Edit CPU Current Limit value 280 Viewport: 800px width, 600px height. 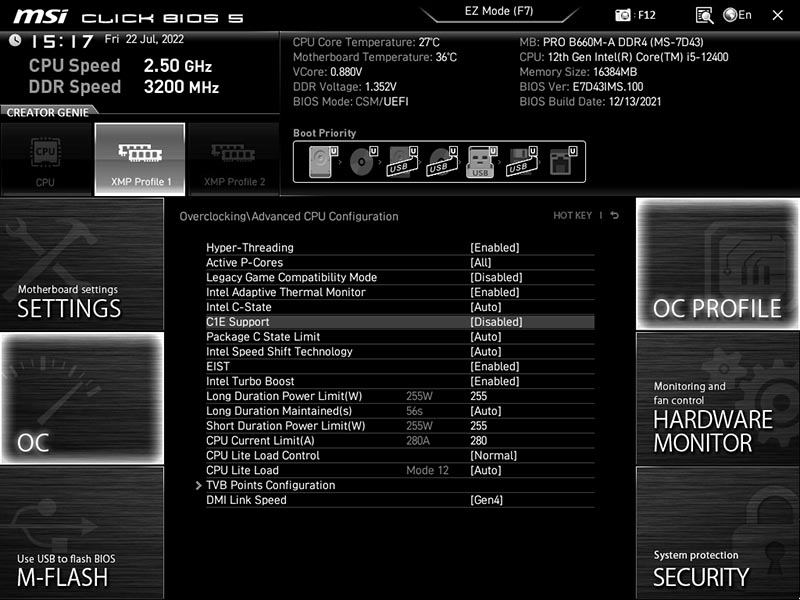point(479,440)
